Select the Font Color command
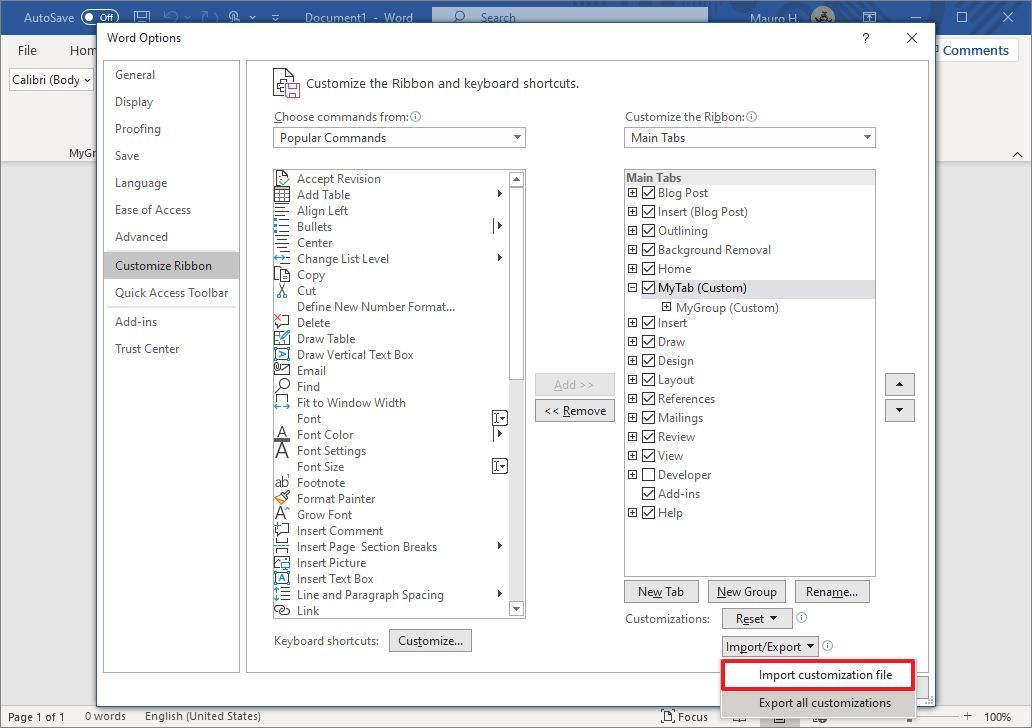The width and height of the screenshot is (1032, 728). point(327,434)
